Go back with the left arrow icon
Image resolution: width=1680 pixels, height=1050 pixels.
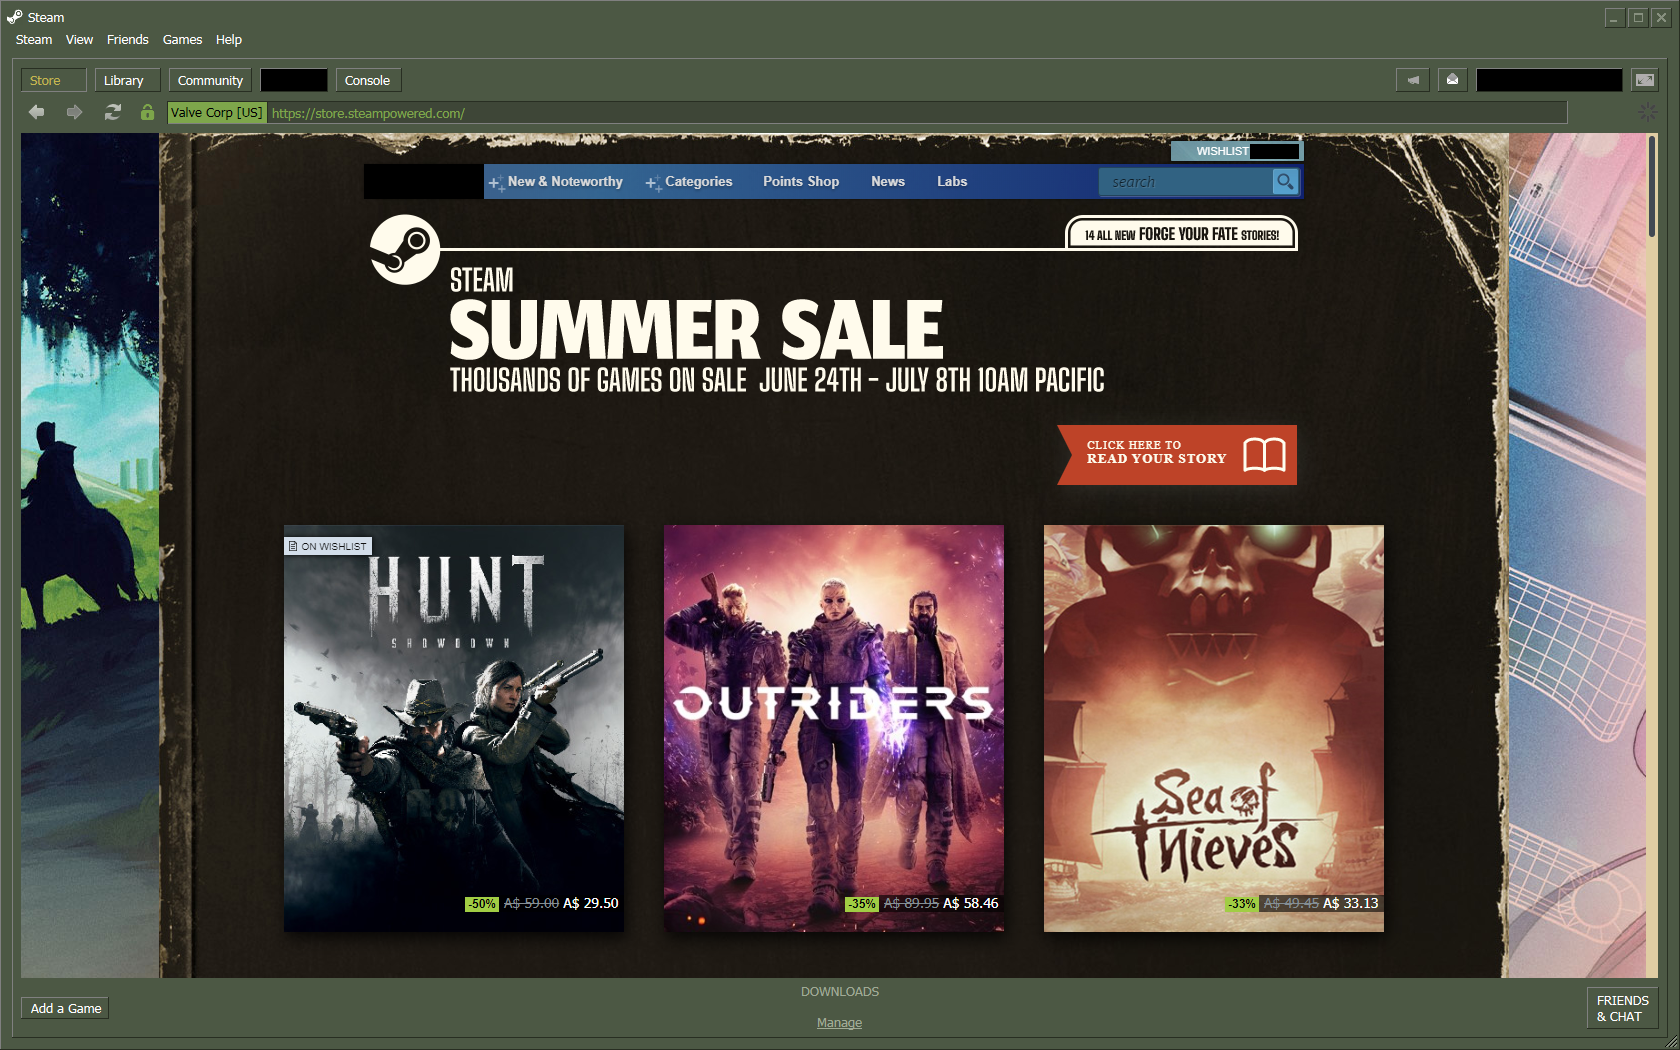(x=37, y=112)
